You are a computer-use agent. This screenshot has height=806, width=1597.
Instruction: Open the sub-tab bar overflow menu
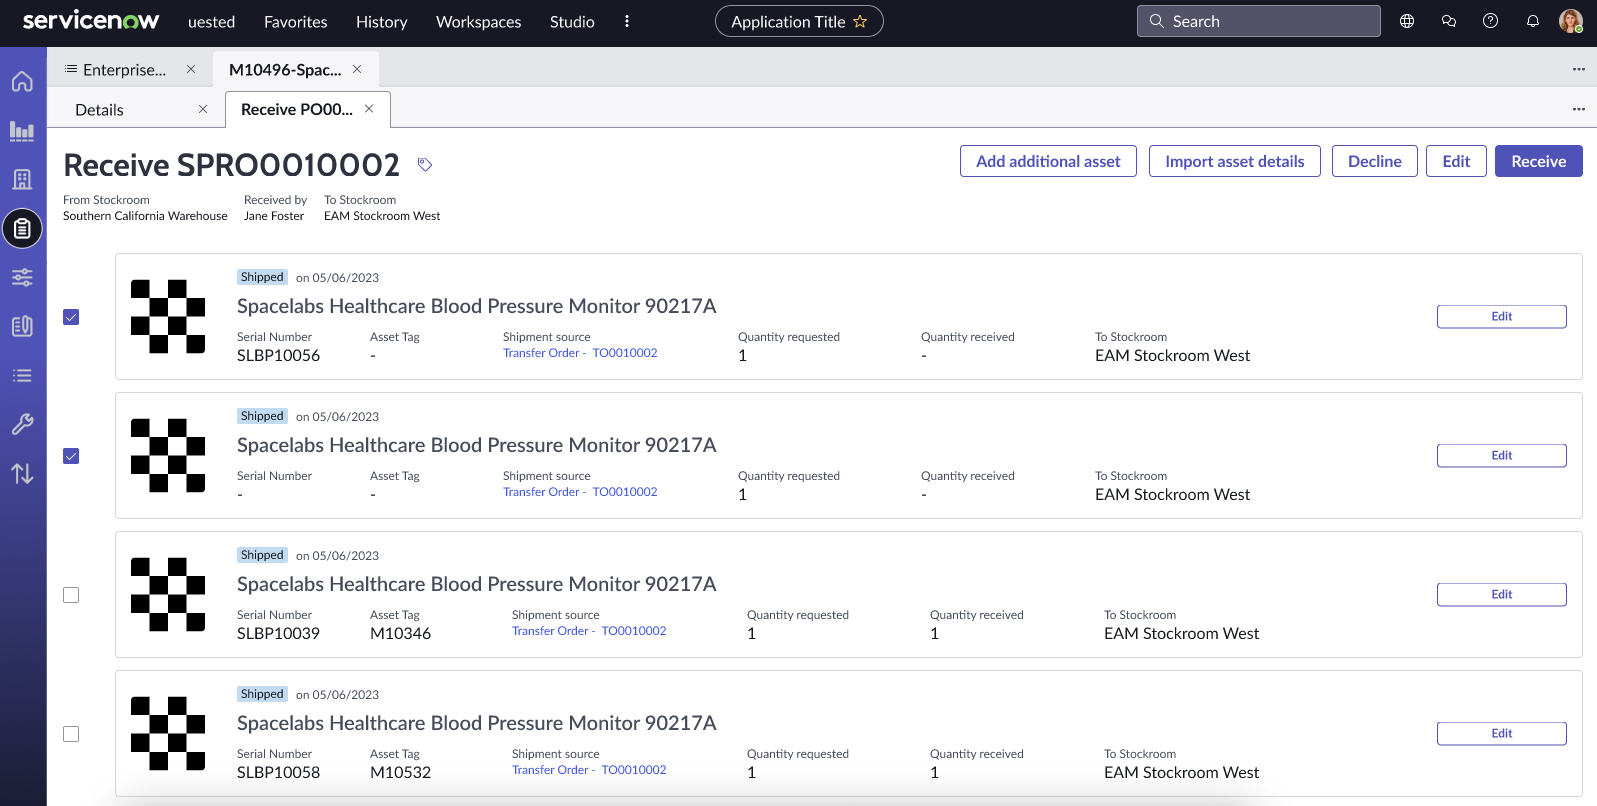coord(1579,109)
